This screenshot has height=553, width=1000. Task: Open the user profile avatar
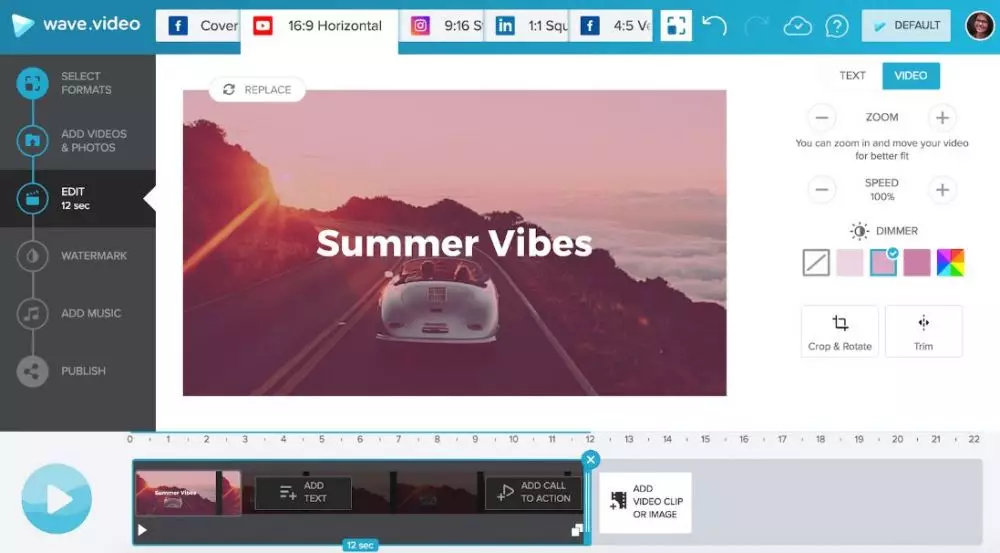[979, 26]
